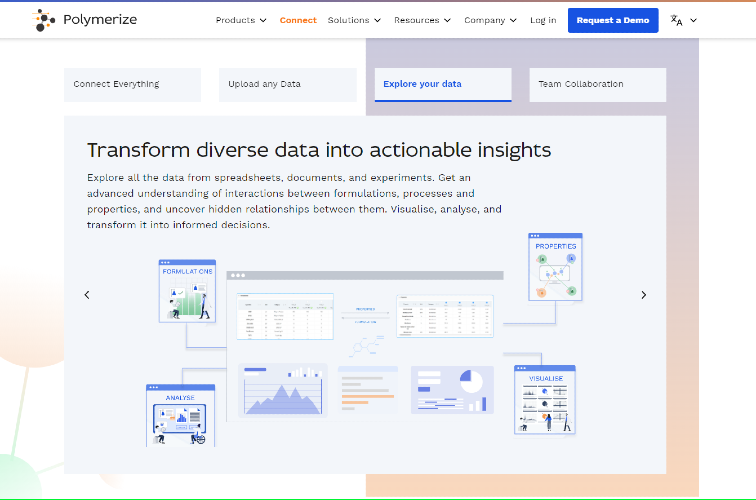Select the Explore your data tab
The height and width of the screenshot is (500, 756).
(x=443, y=84)
